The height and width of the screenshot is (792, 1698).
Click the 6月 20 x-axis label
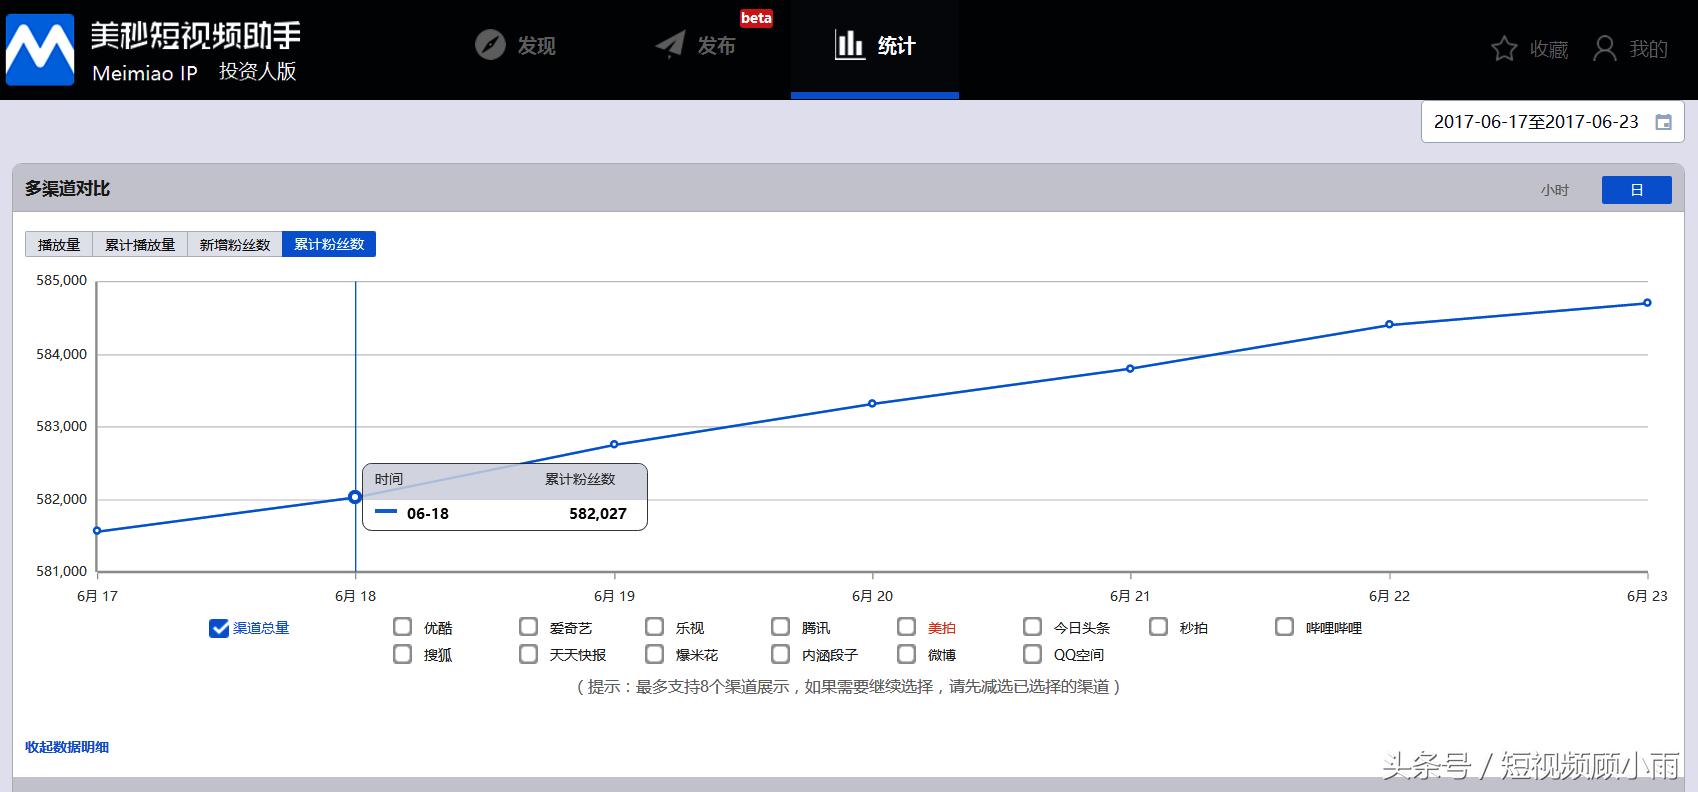click(x=872, y=596)
